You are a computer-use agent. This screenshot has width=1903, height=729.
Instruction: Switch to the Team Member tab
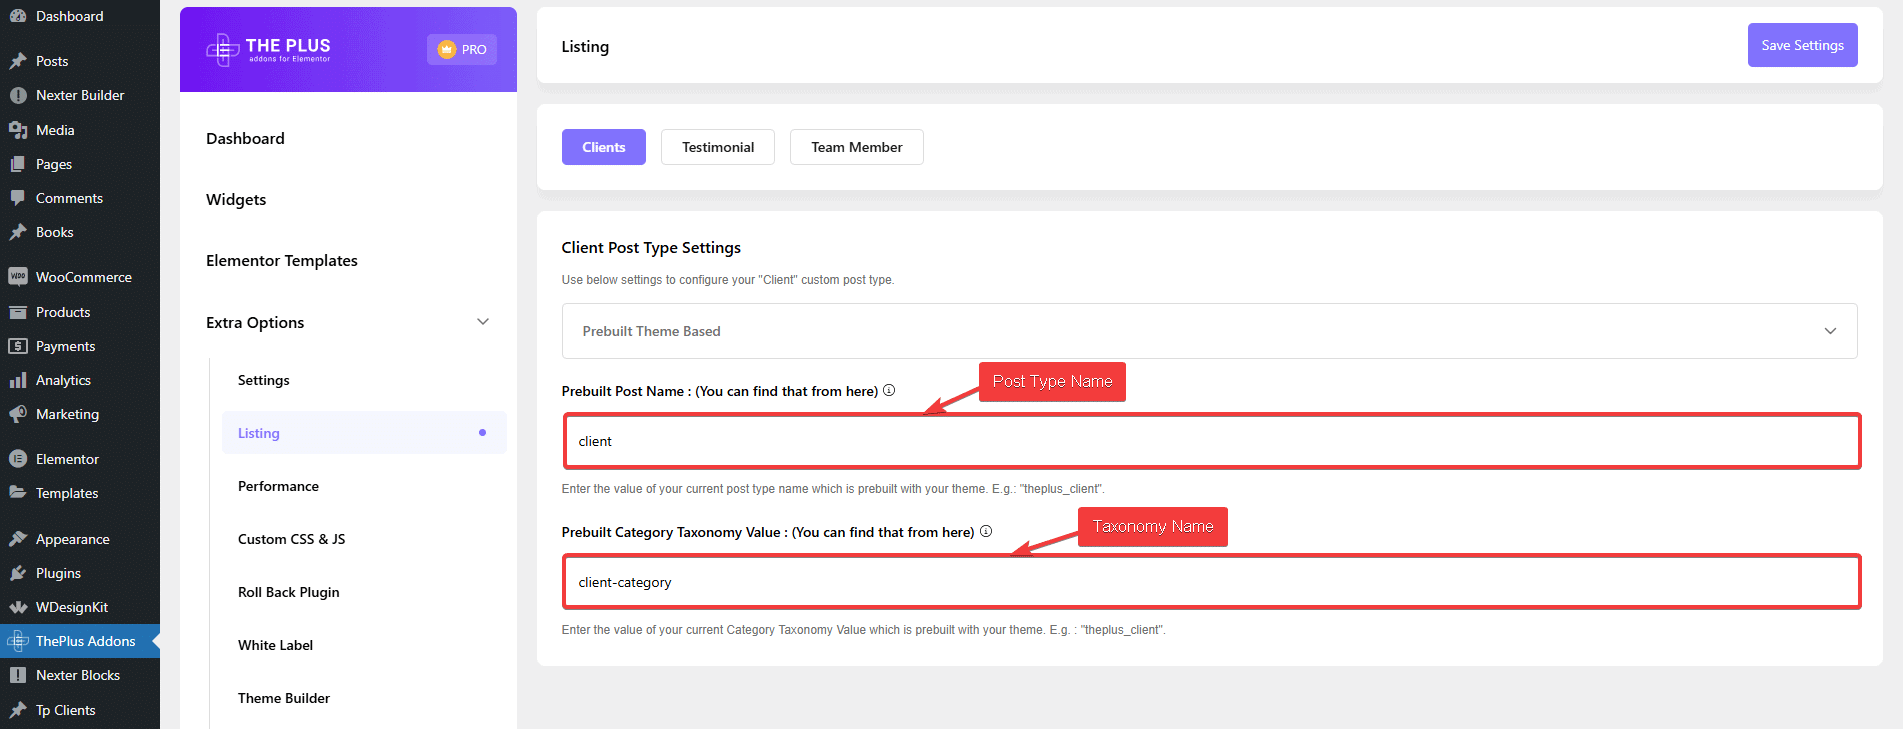pos(856,147)
